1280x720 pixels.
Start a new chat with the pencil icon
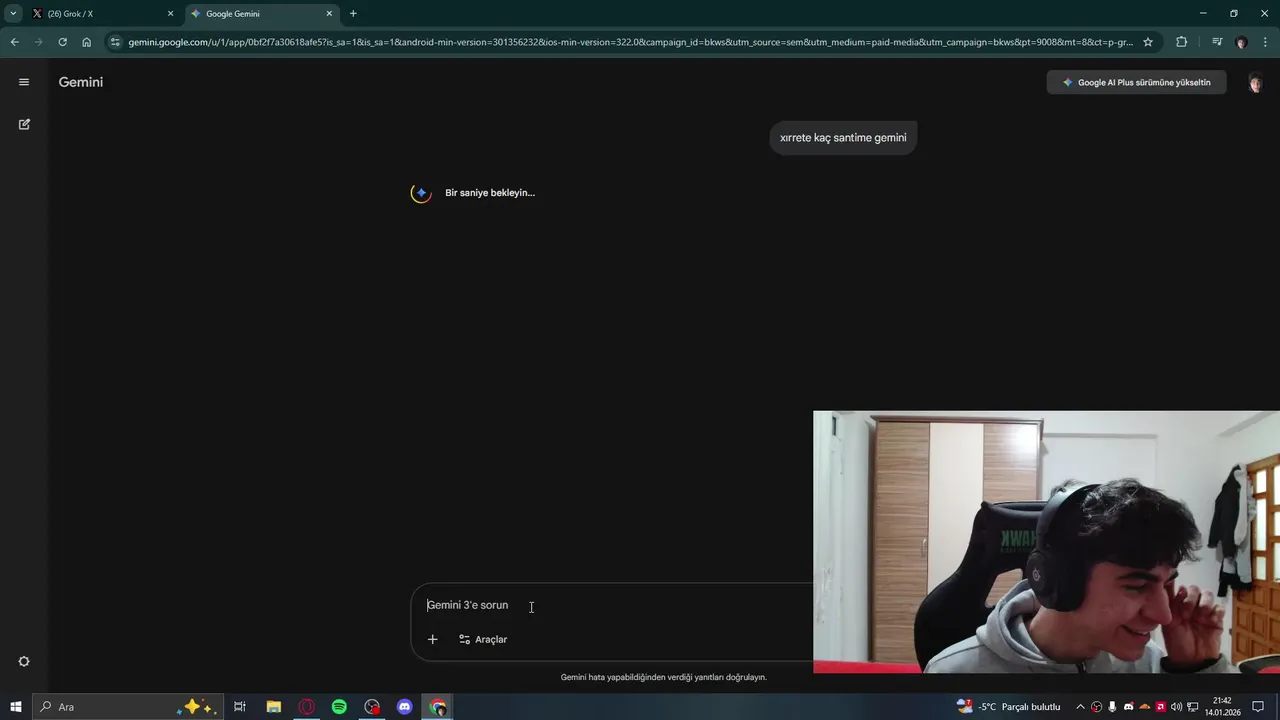(24, 124)
